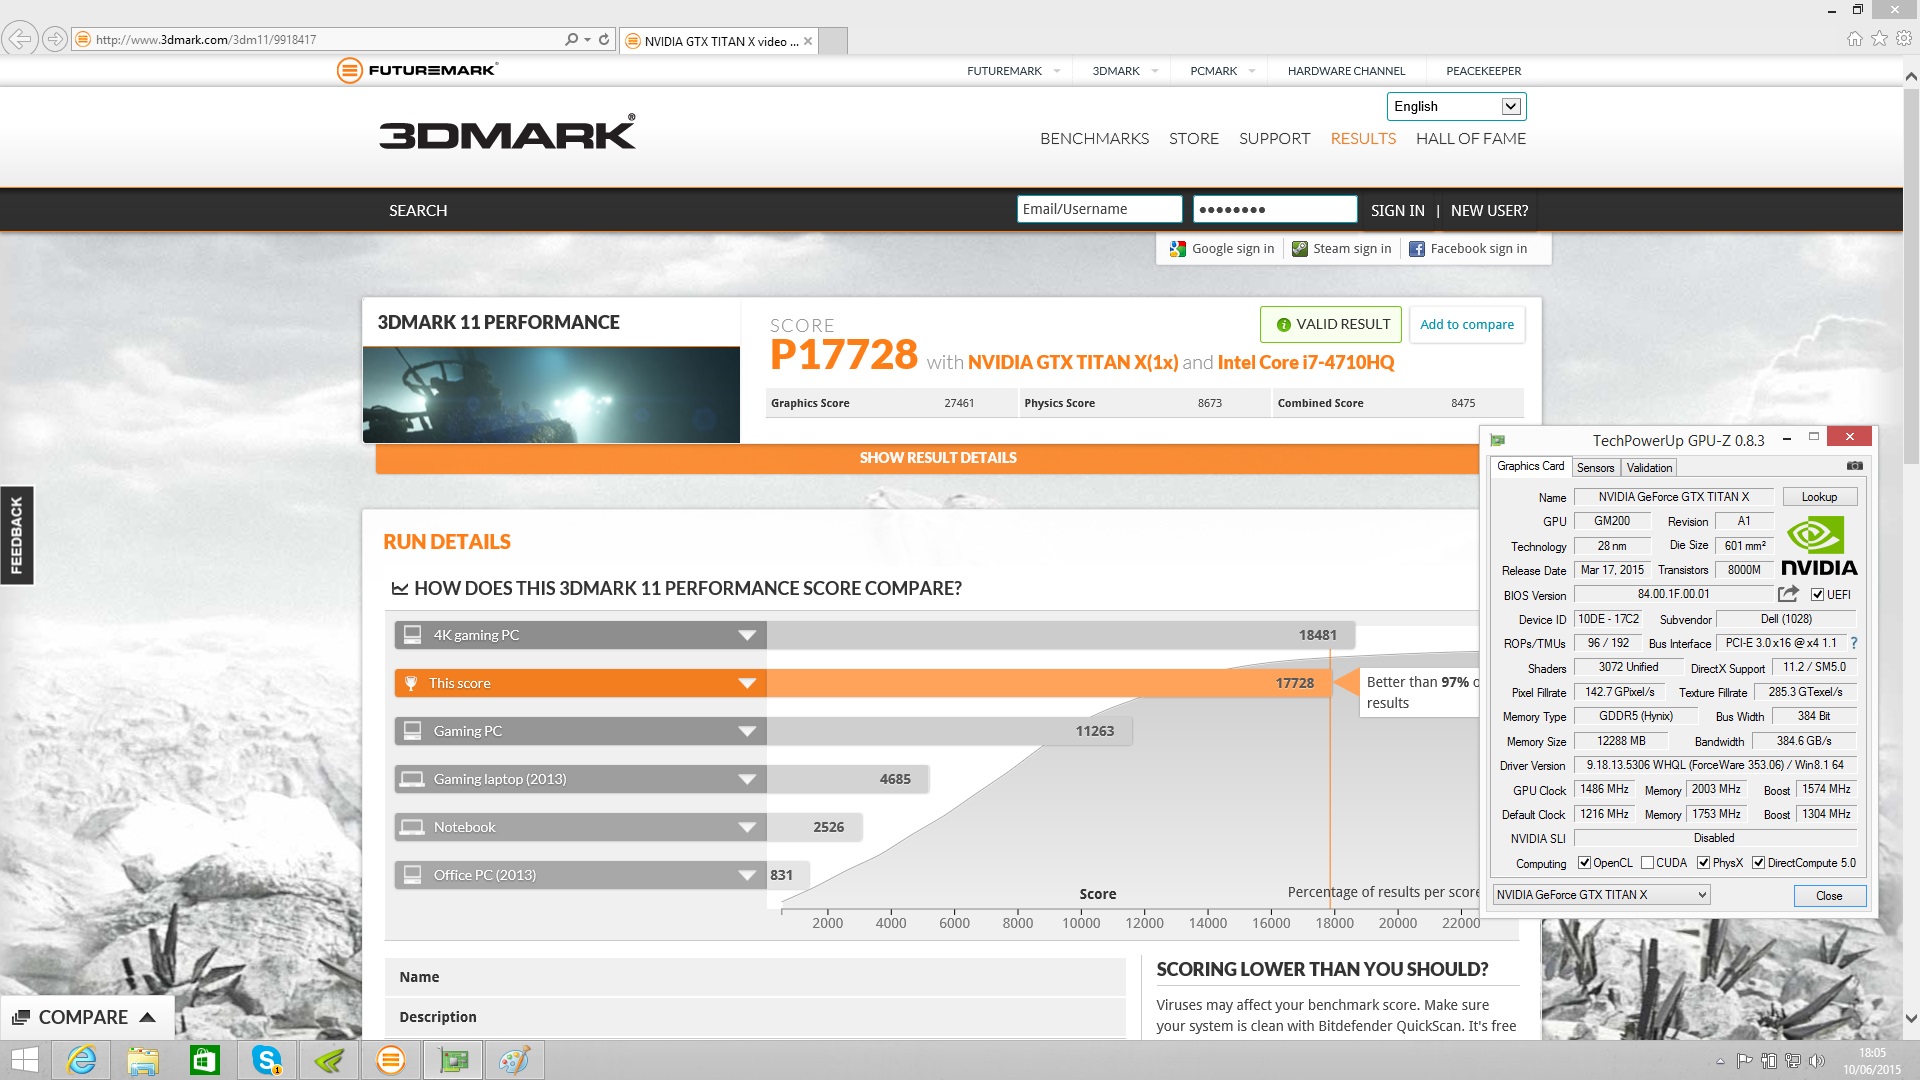Open NVIDIA GeForce Experience taskbar icon

(x=329, y=1060)
